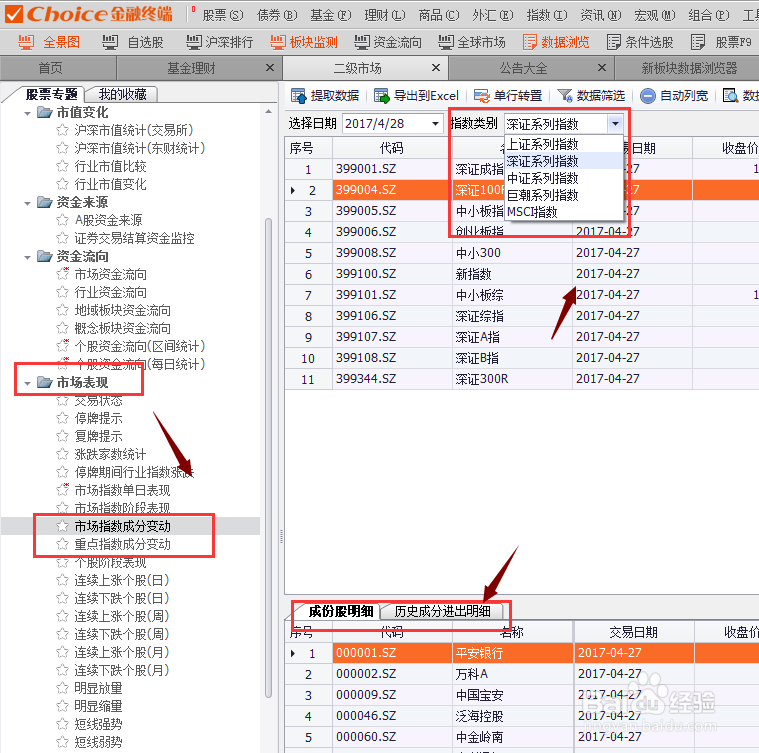759x753 pixels.
Task: Open the 股票(S) menu
Action: click(223, 15)
